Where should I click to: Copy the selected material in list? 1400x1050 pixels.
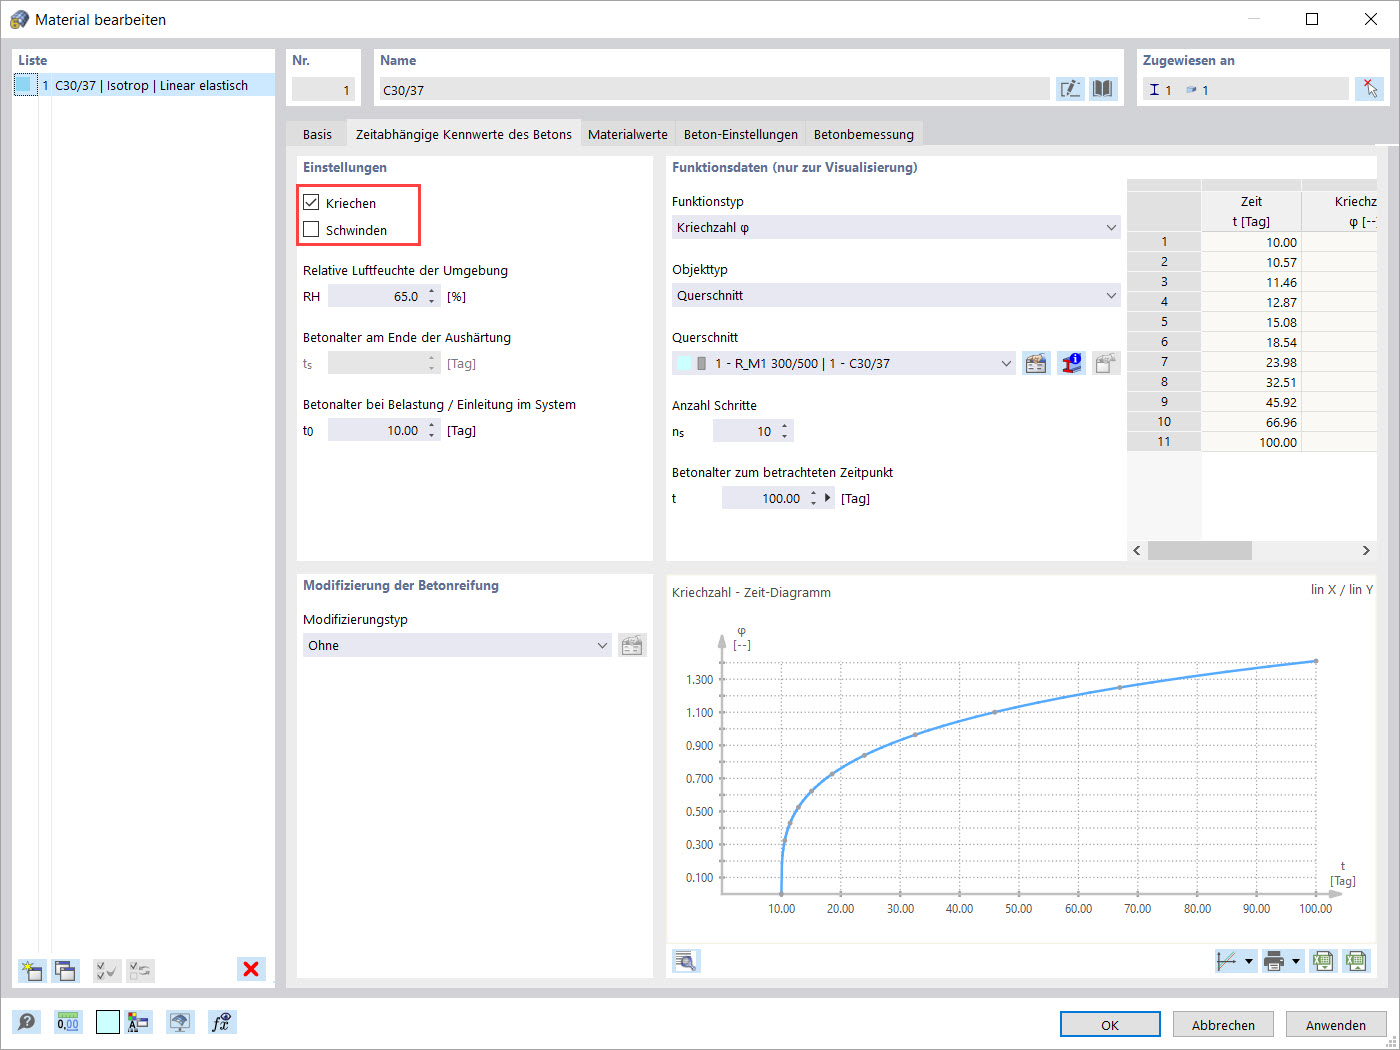pos(66,970)
